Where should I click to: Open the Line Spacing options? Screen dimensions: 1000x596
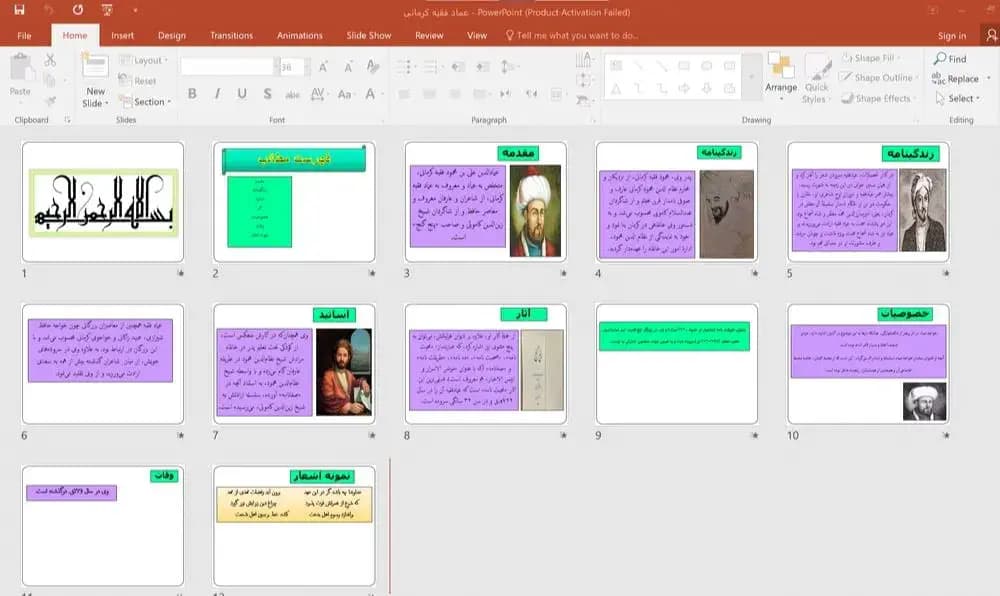(508, 67)
